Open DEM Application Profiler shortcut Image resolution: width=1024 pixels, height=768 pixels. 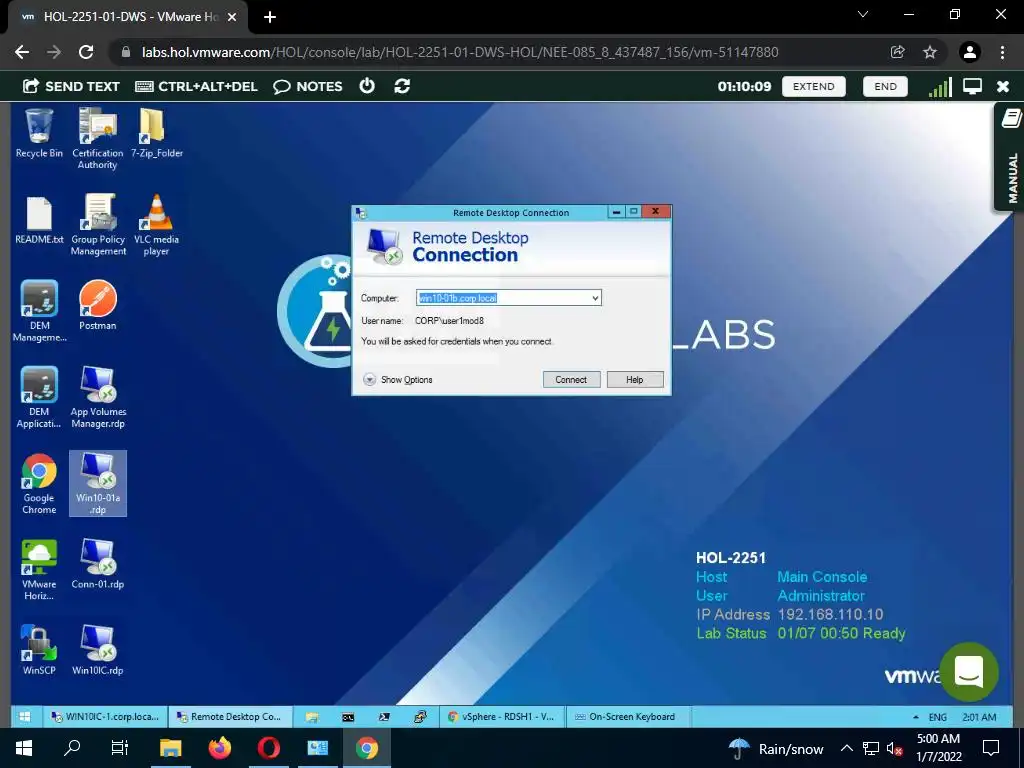coord(39,398)
